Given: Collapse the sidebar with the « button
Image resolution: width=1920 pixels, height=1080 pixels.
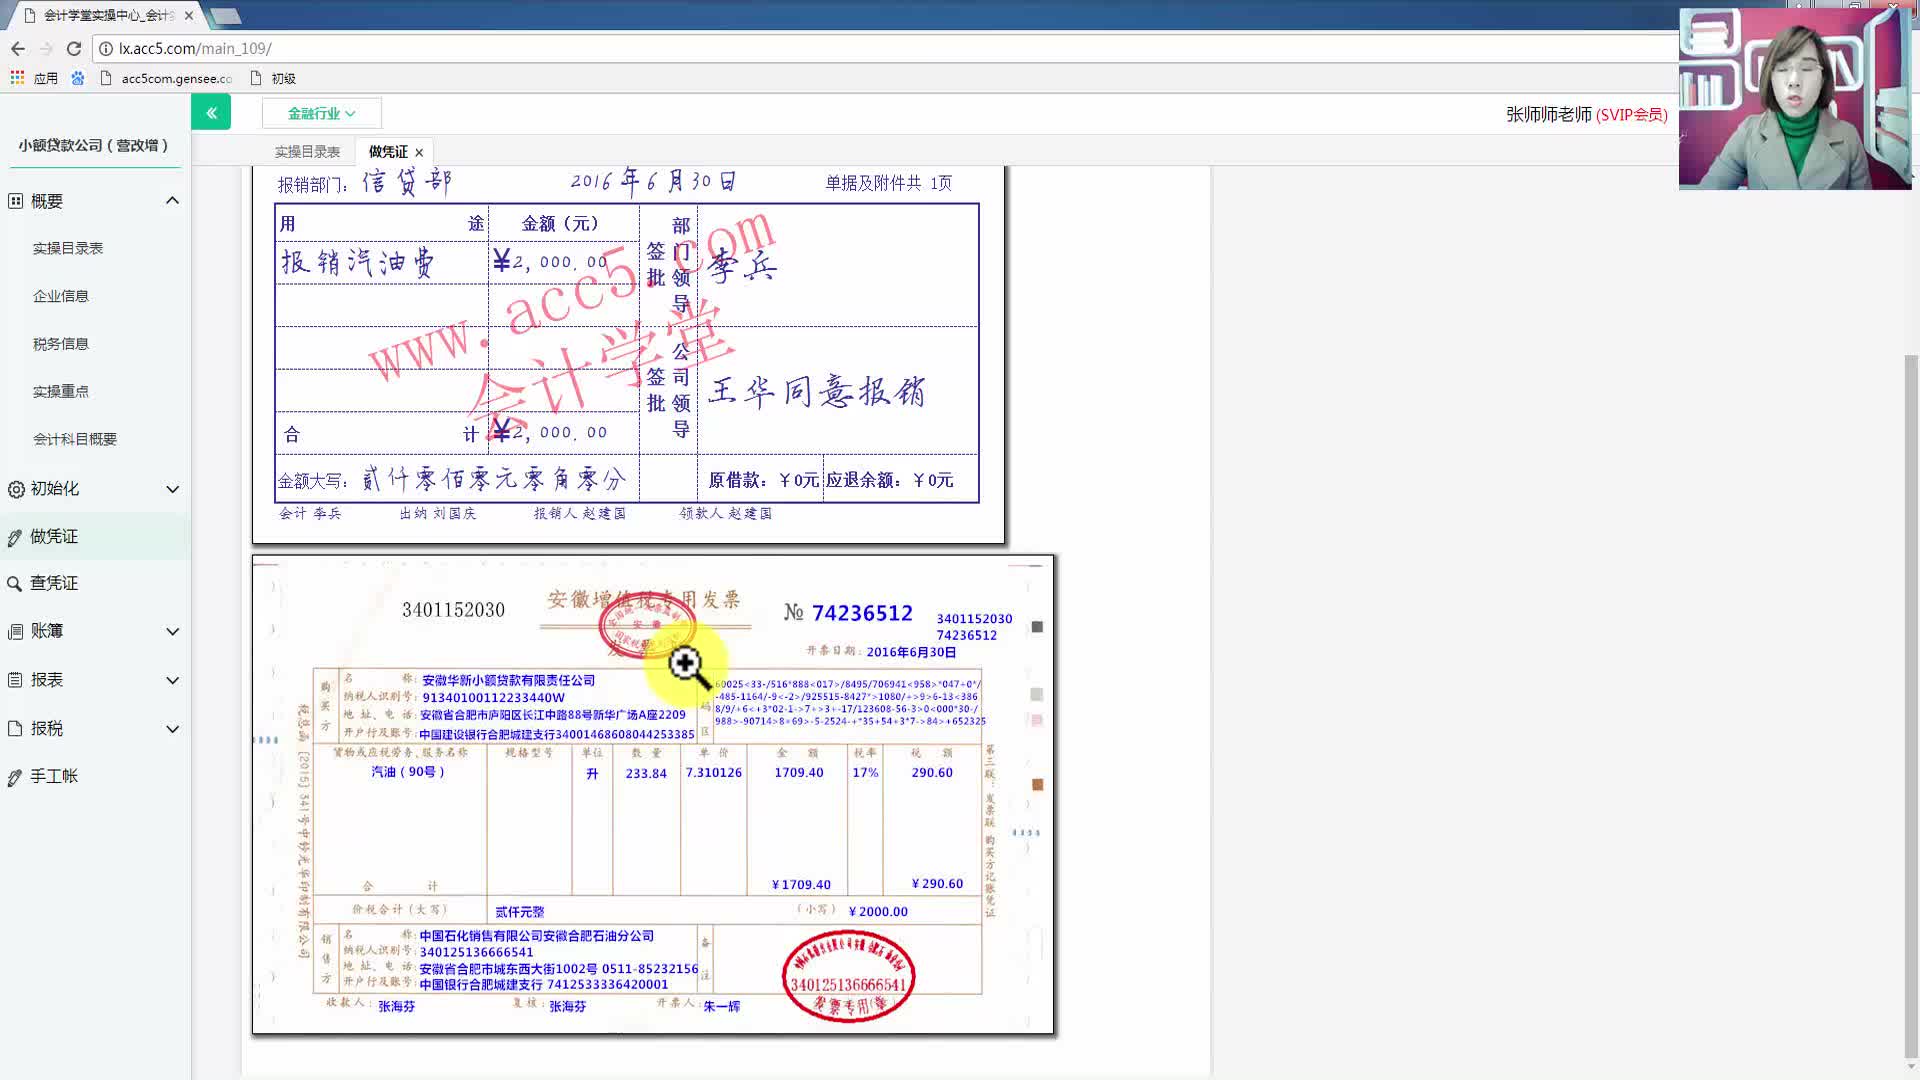Looking at the screenshot, I should coord(211,112).
